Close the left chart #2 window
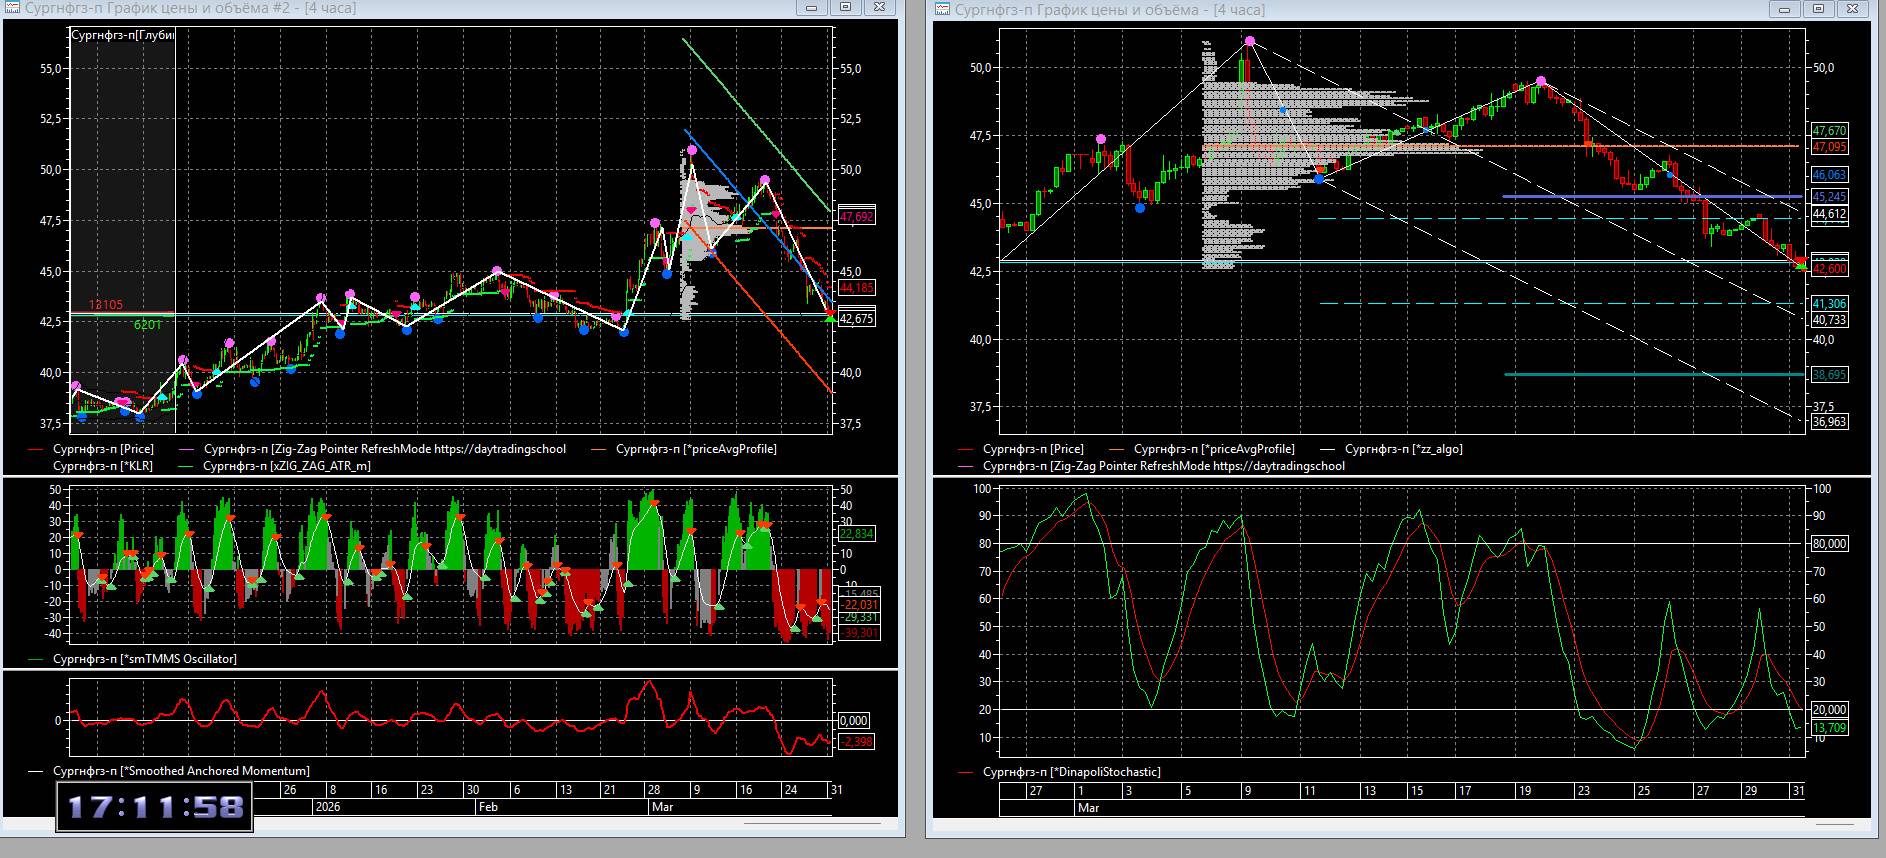This screenshot has width=1886, height=858. (x=879, y=8)
